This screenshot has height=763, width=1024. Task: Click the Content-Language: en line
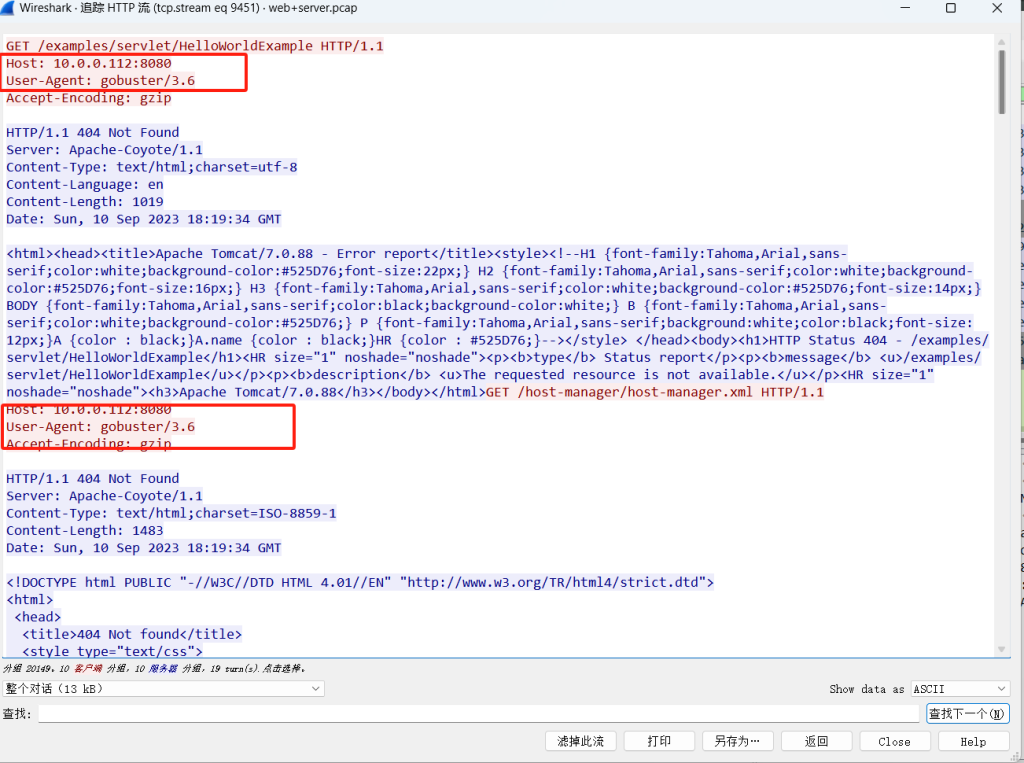[x=85, y=184]
